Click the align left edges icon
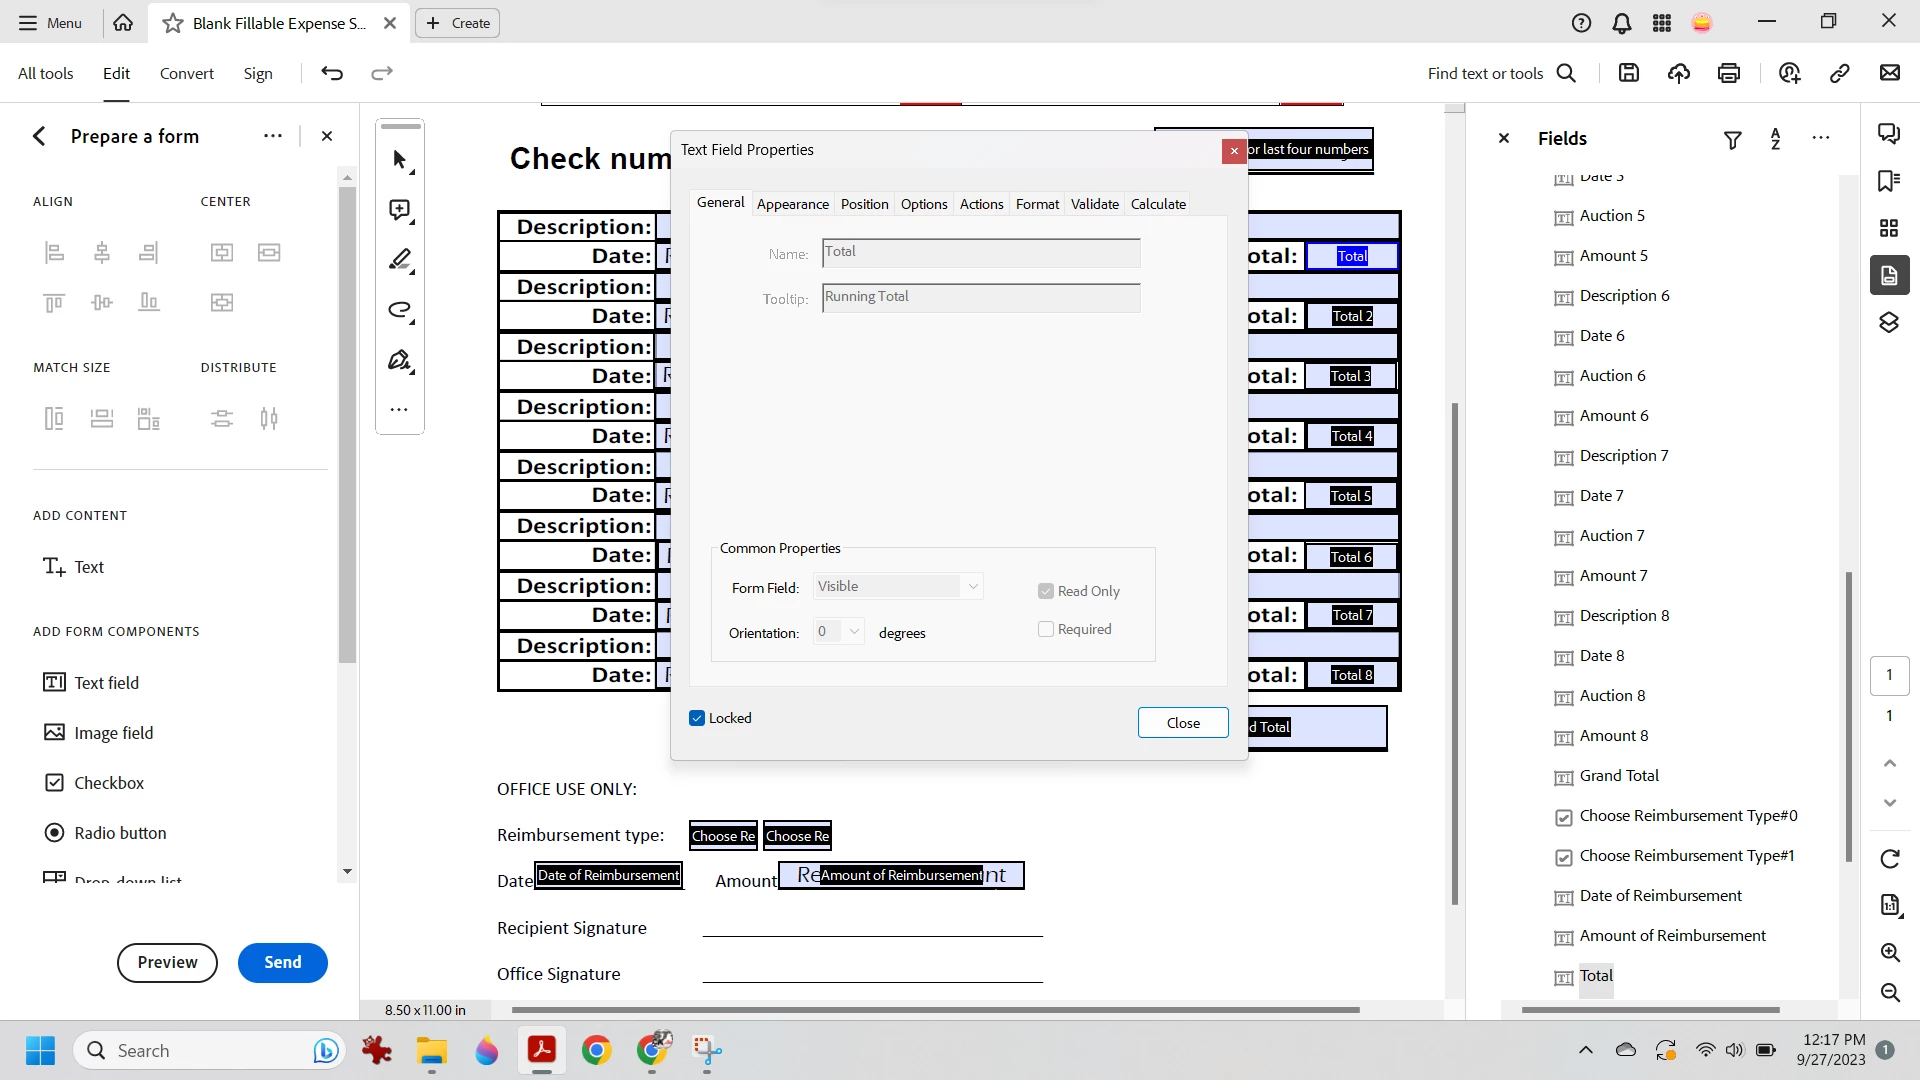Viewport: 1920px width, 1080px height. tap(55, 253)
